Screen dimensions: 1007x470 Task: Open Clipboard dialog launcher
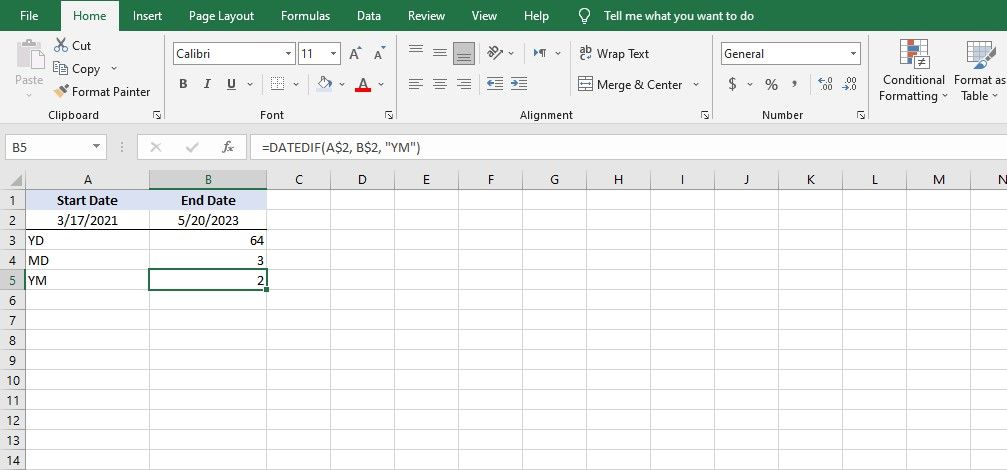[x=157, y=115]
